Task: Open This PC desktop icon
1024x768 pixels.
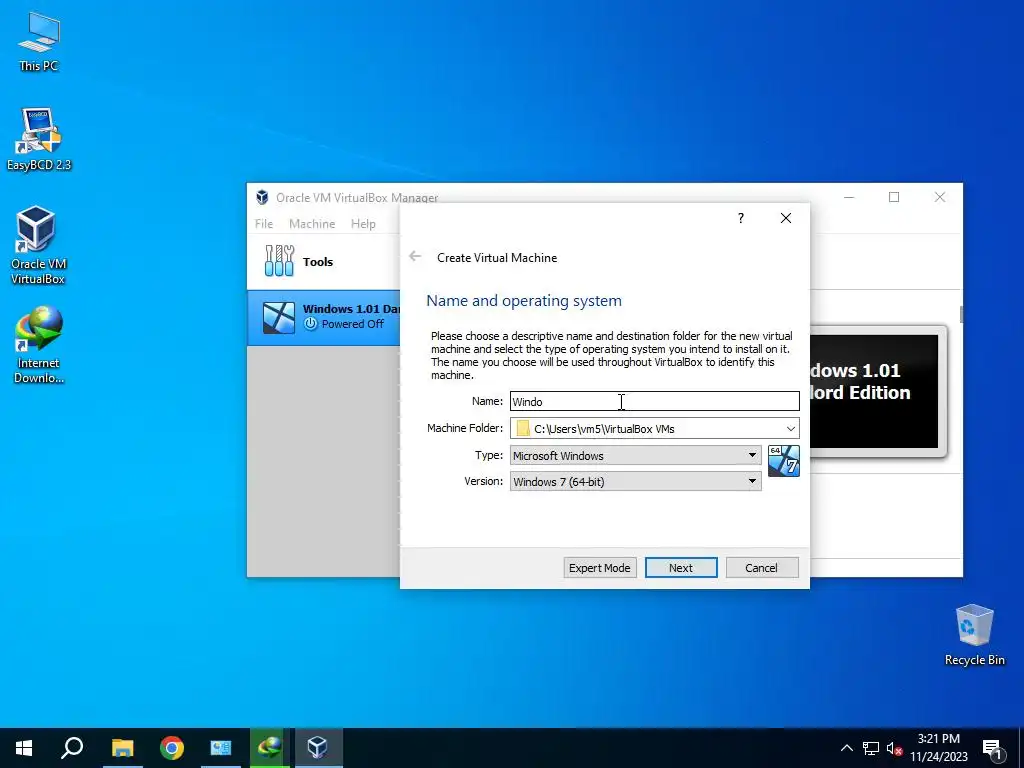Action: 39,42
